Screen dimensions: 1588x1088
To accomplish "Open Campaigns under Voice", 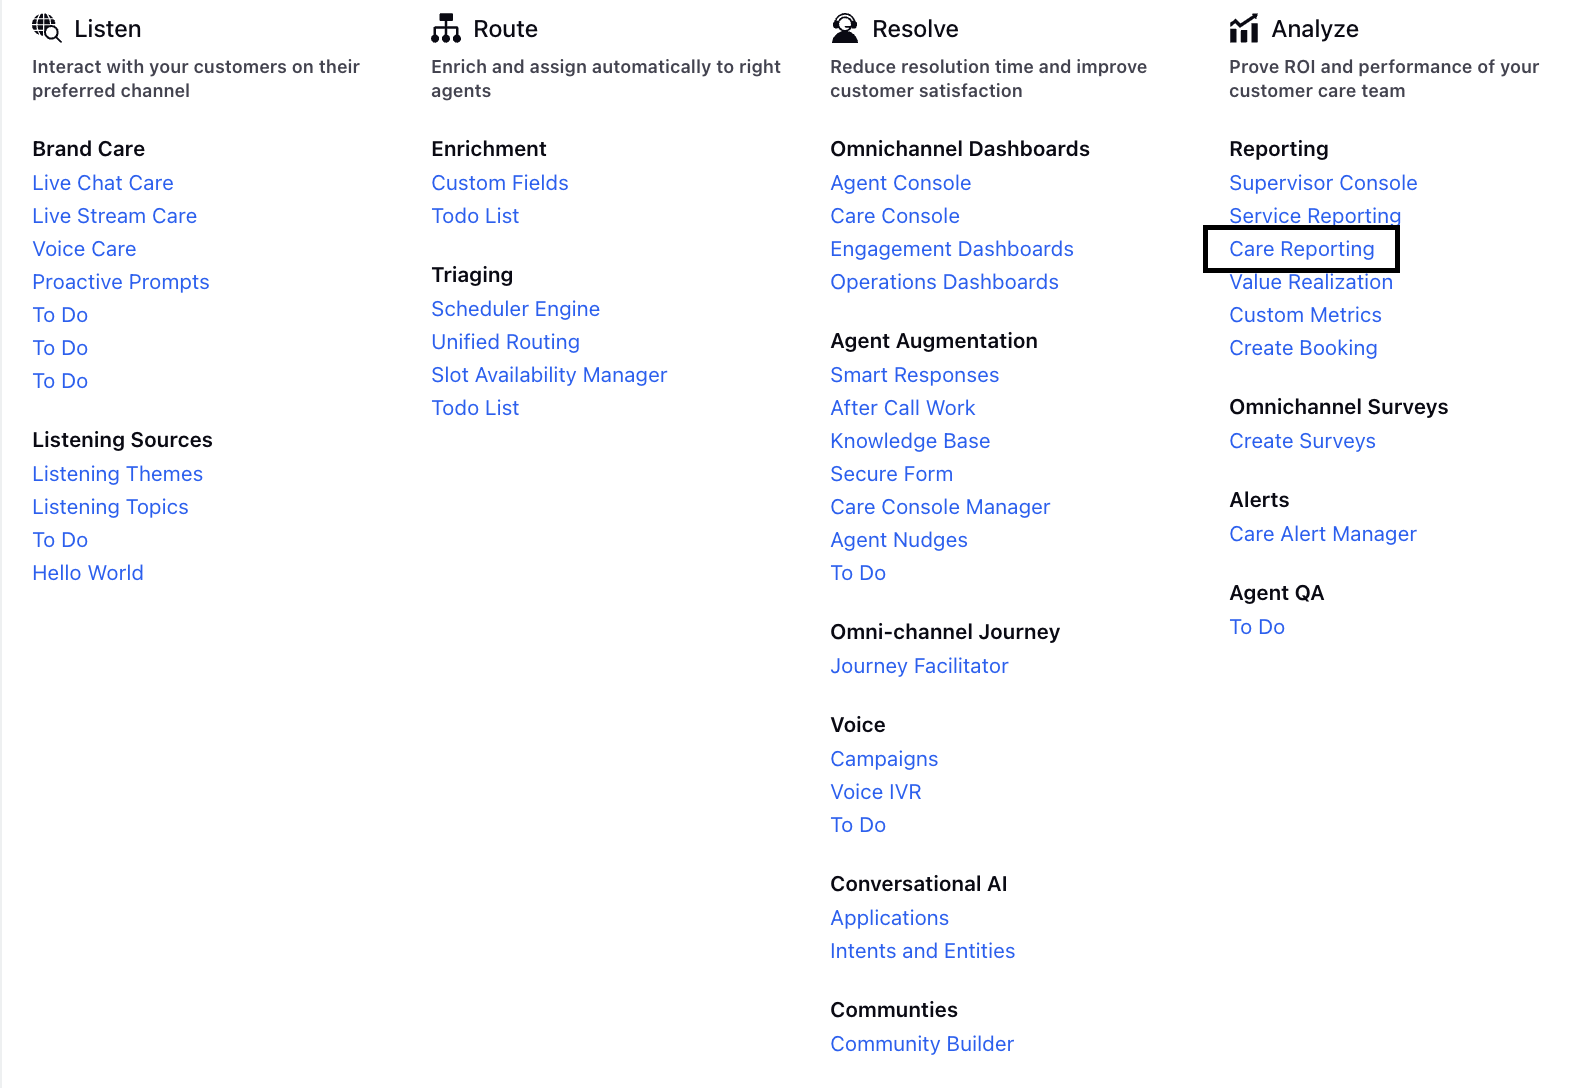I will (x=884, y=759).
